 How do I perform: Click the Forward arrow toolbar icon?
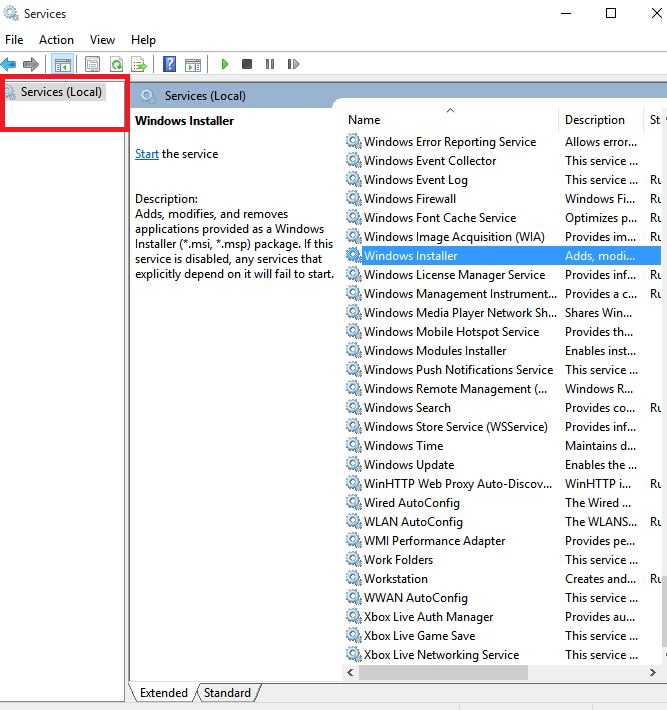click(31, 64)
